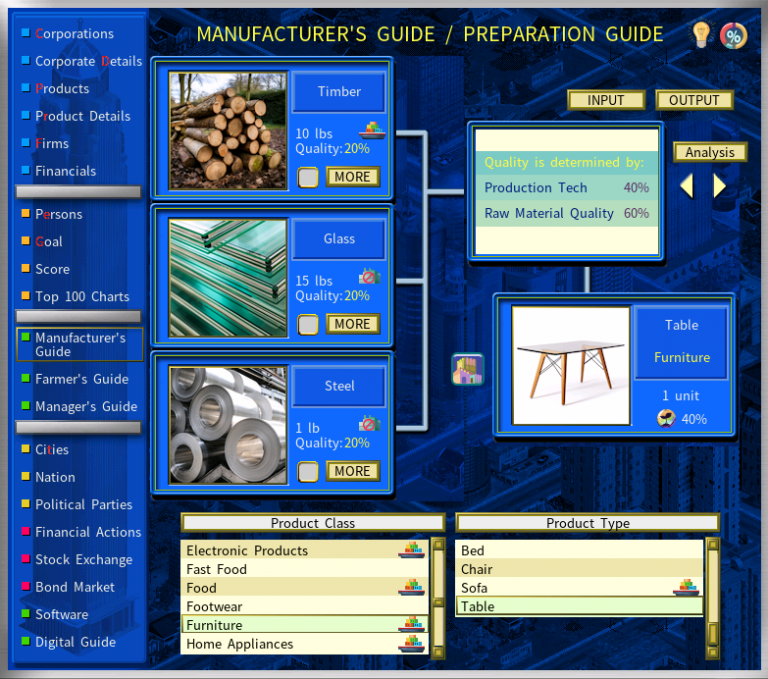This screenshot has height=679, width=768.
Task: Click the Table product image
Action: point(571,366)
